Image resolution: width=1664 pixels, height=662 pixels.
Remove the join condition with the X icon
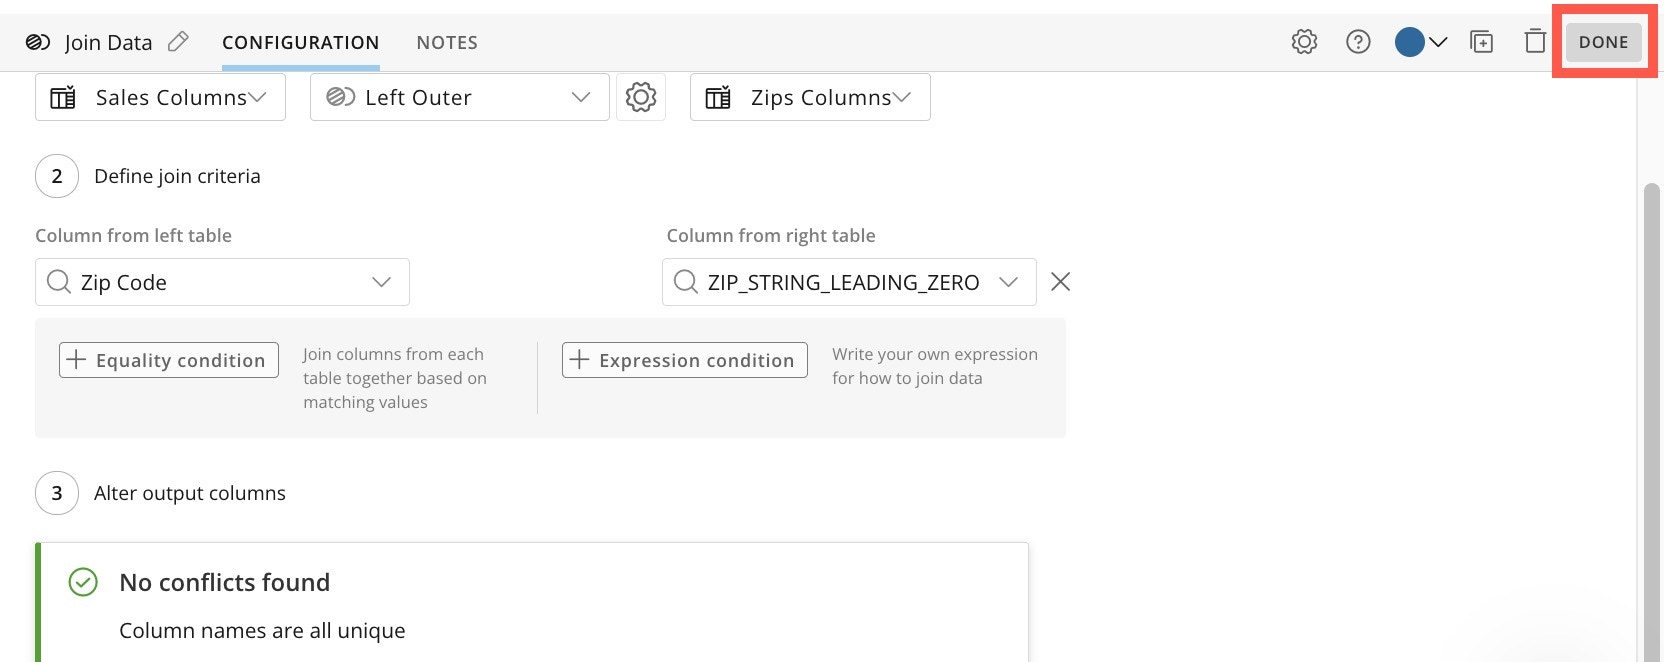[x=1061, y=282]
